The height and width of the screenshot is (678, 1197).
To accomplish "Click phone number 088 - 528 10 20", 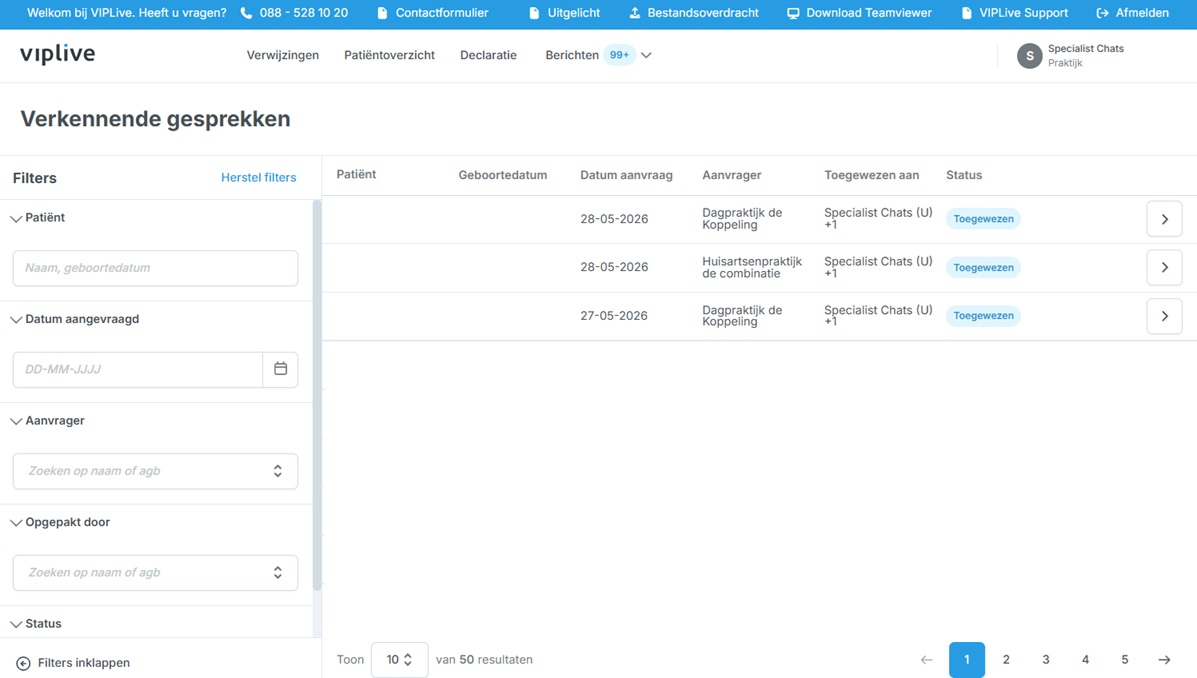I will [304, 13].
